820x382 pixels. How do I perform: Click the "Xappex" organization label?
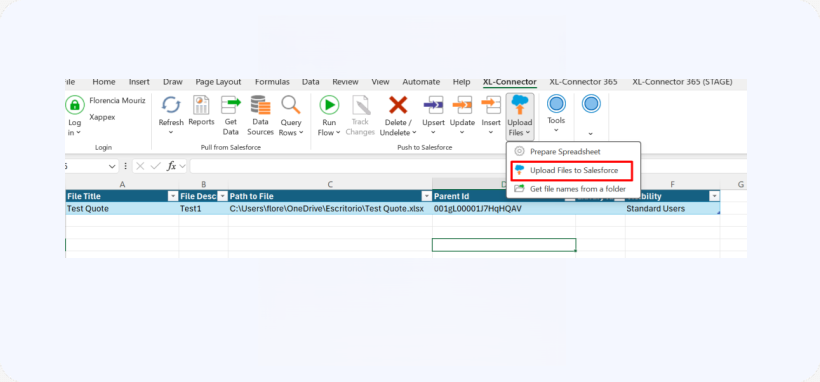click(102, 117)
